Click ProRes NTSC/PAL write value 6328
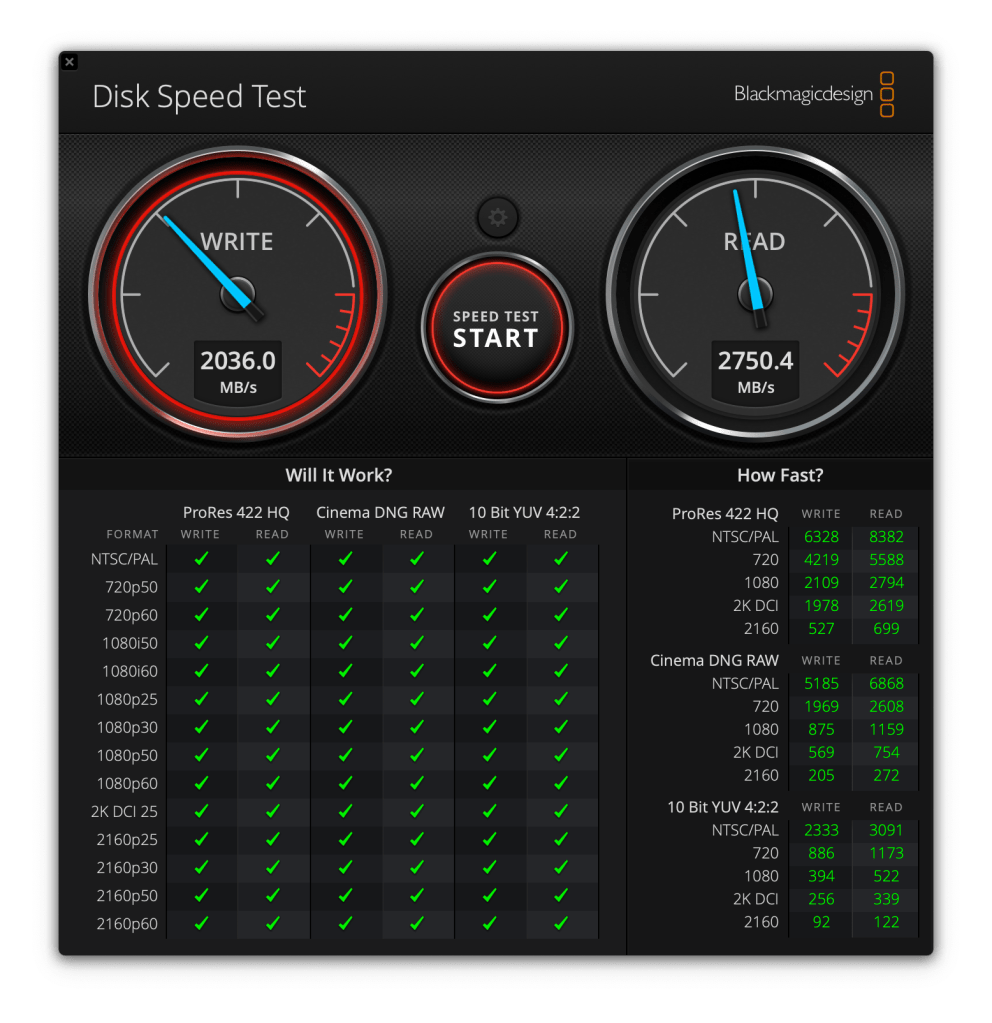The image size is (992, 1023). click(x=821, y=537)
